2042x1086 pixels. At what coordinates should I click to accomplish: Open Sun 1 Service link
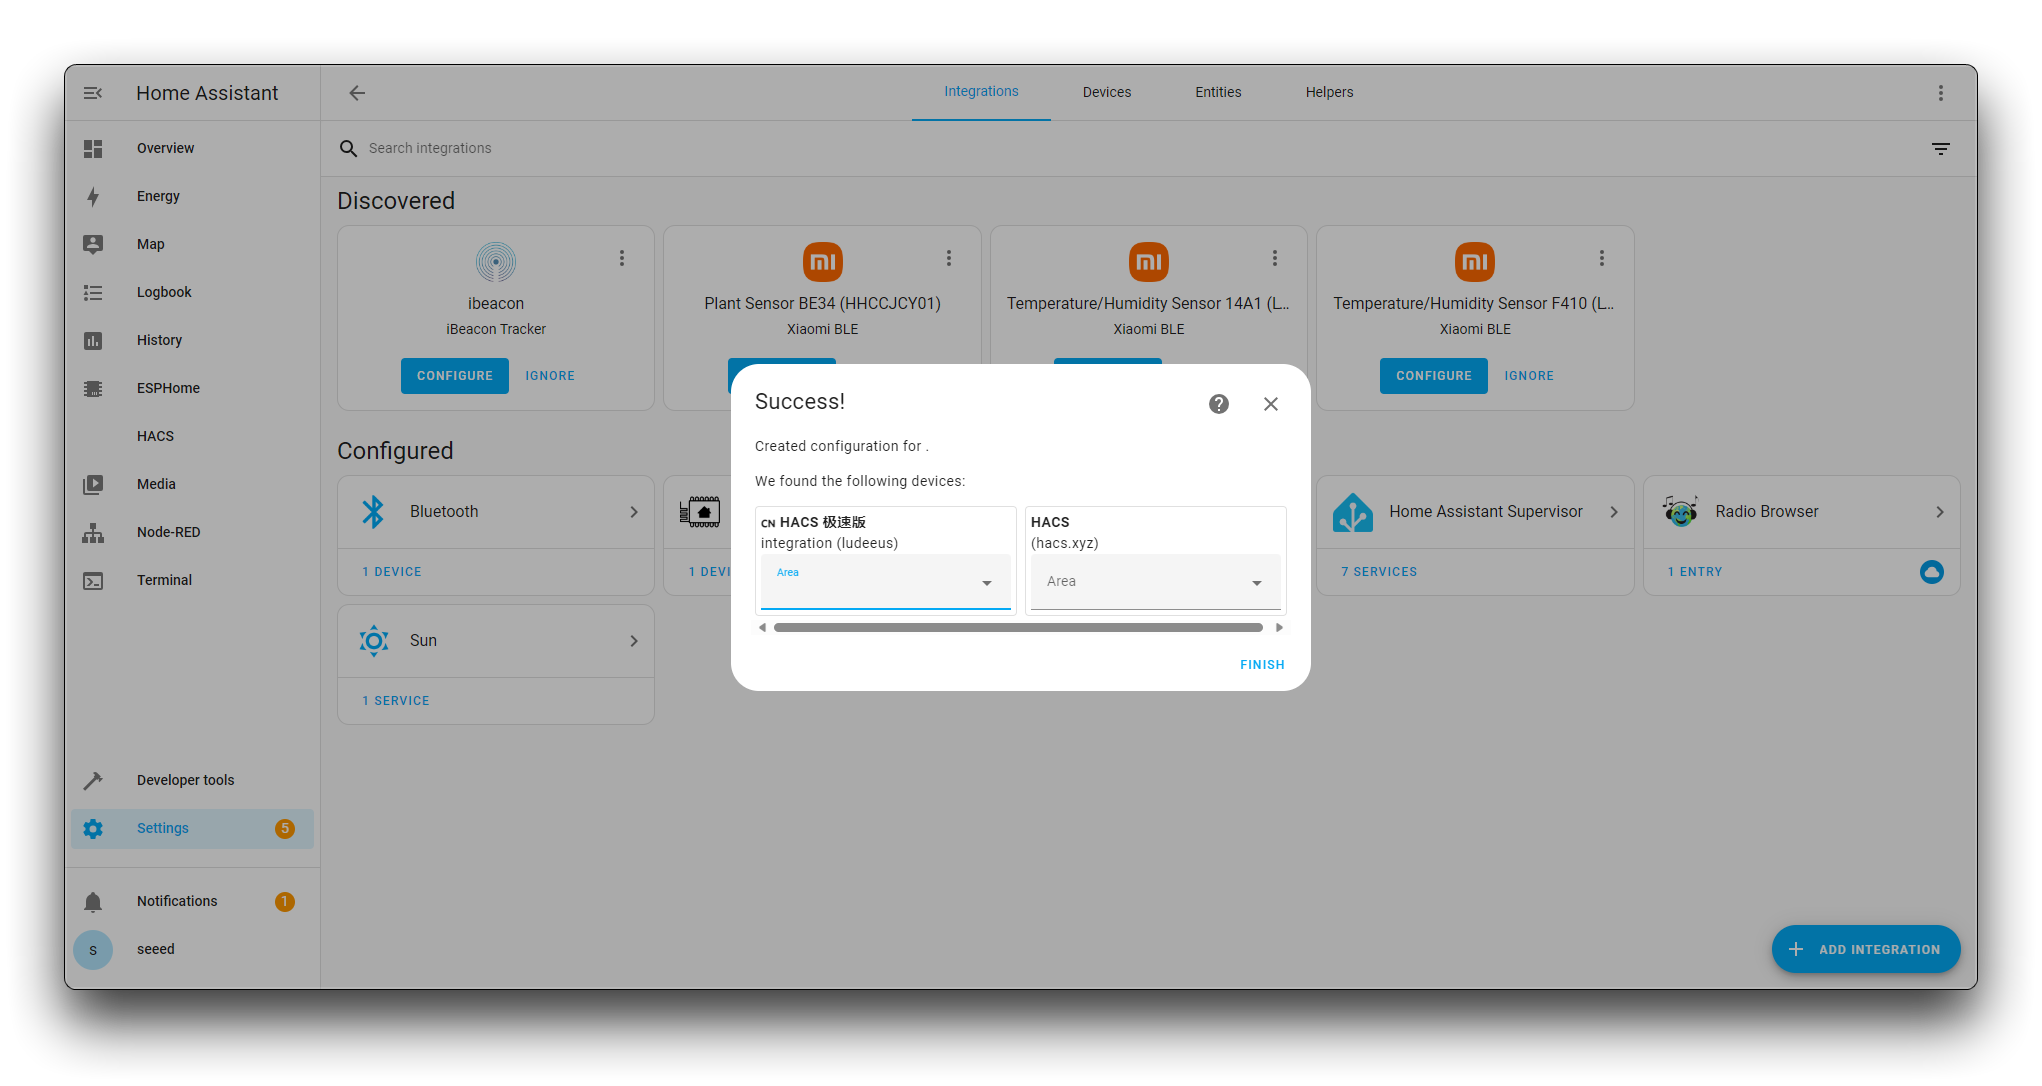pos(396,701)
